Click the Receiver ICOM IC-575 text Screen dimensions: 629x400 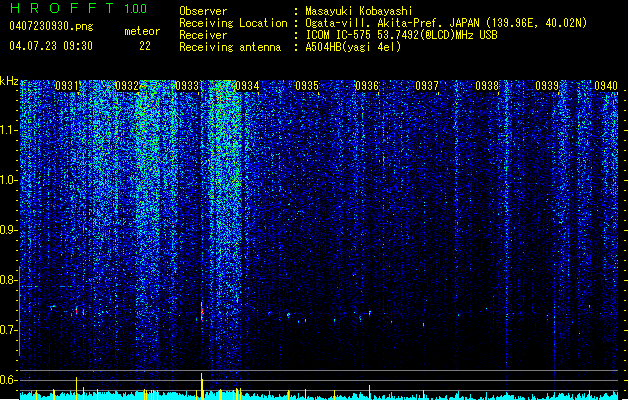point(401,35)
